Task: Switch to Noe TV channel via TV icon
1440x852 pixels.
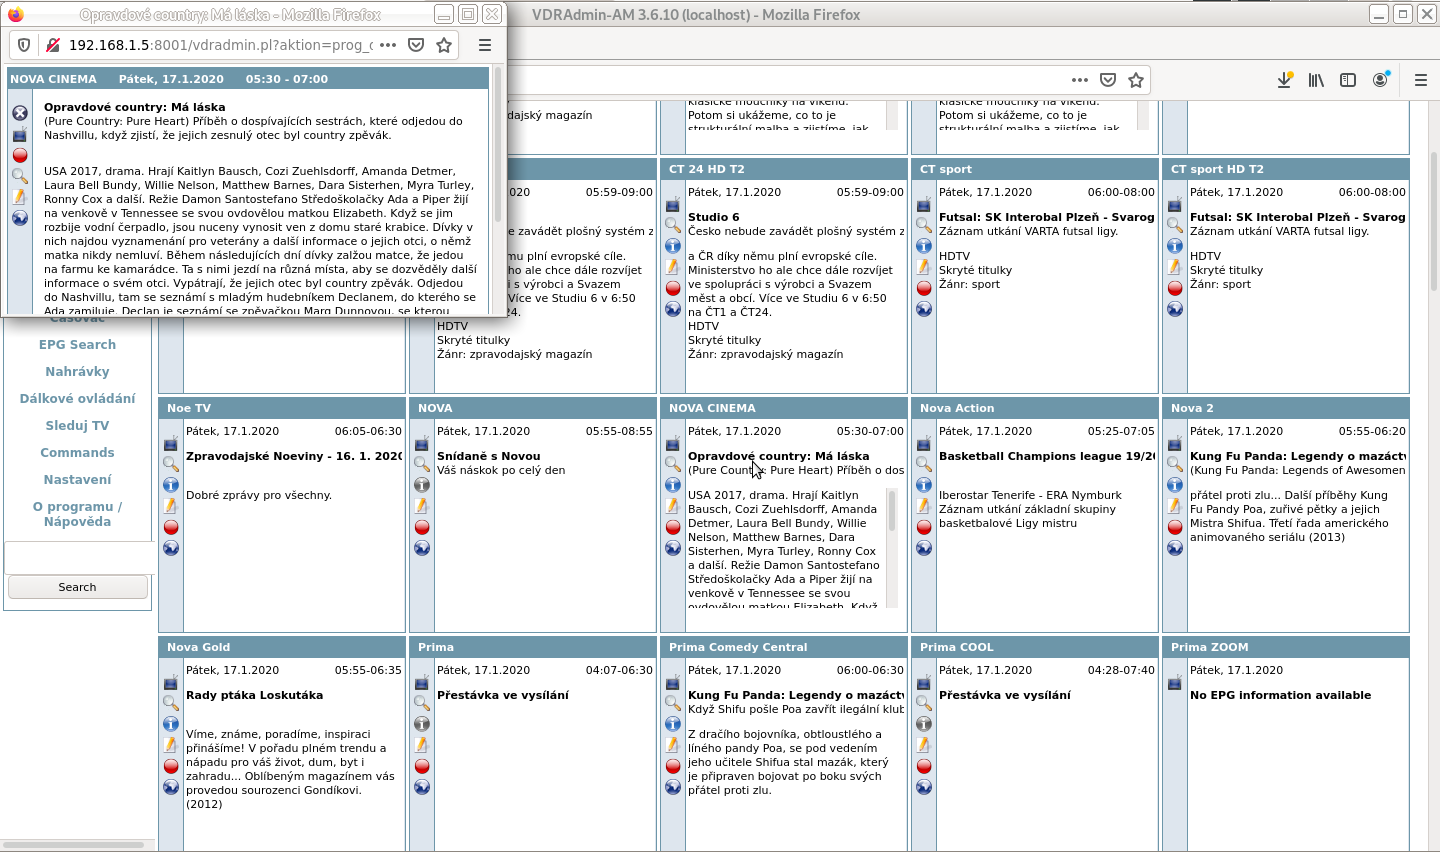Action: (171, 443)
